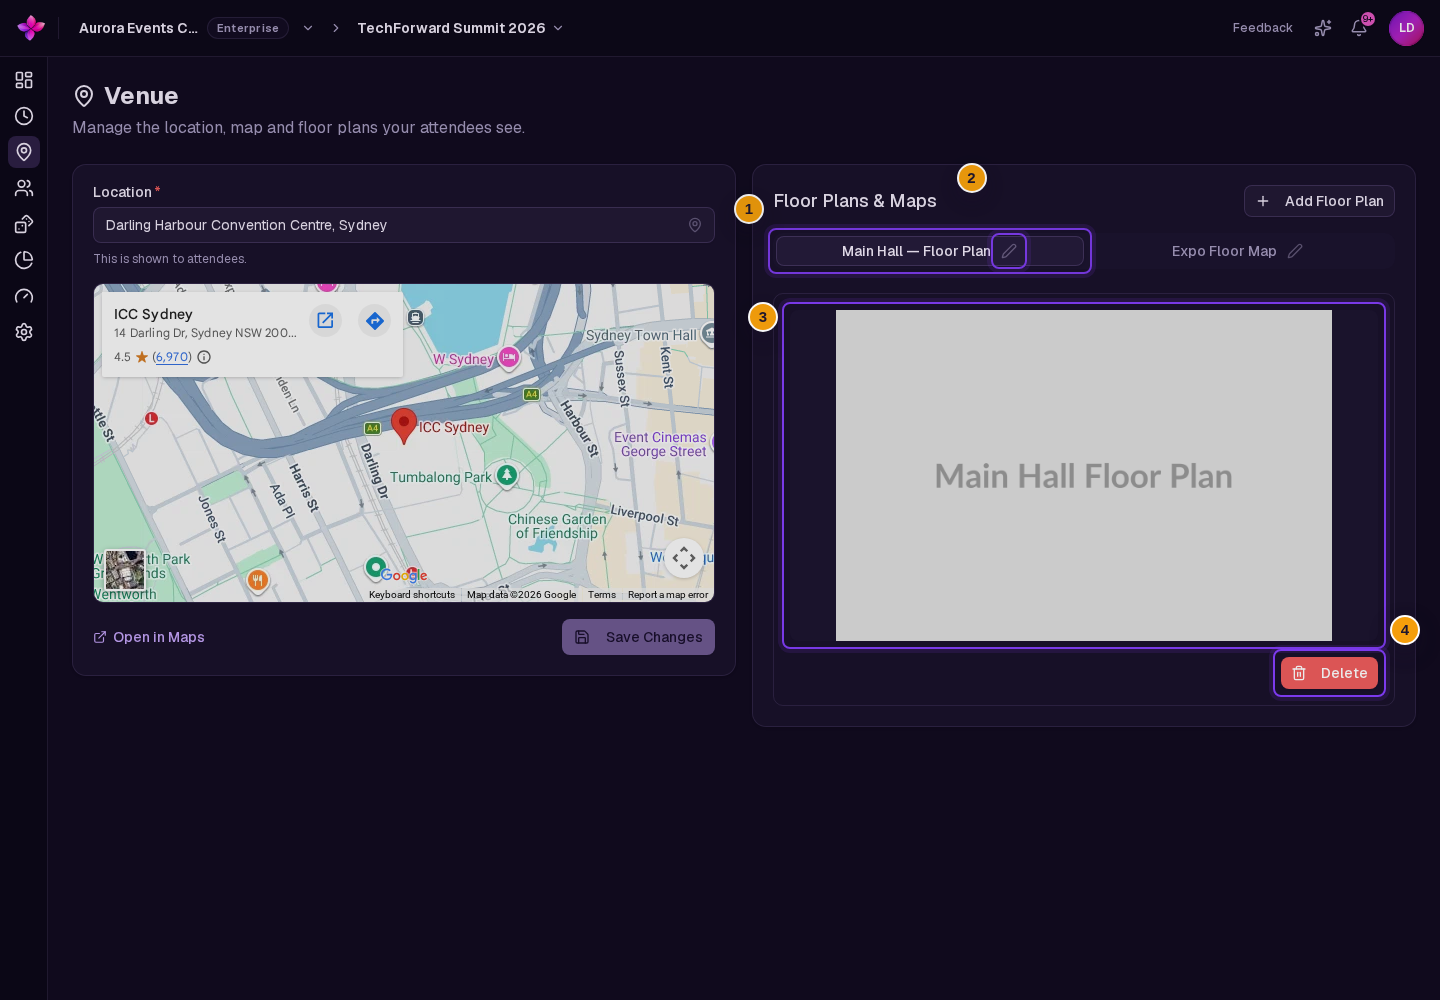The width and height of the screenshot is (1440, 1000).
Task: Click Add Floor Plan button
Action: point(1319,201)
